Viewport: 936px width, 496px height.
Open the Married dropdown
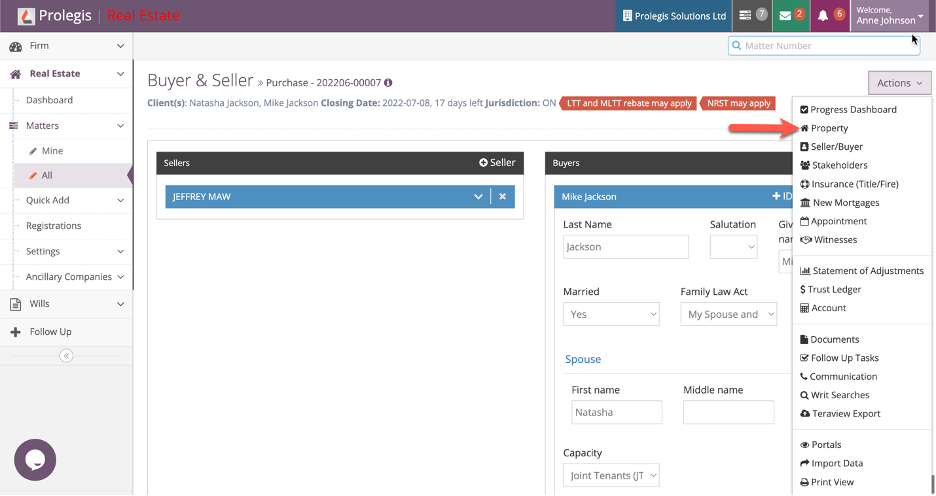click(x=611, y=314)
